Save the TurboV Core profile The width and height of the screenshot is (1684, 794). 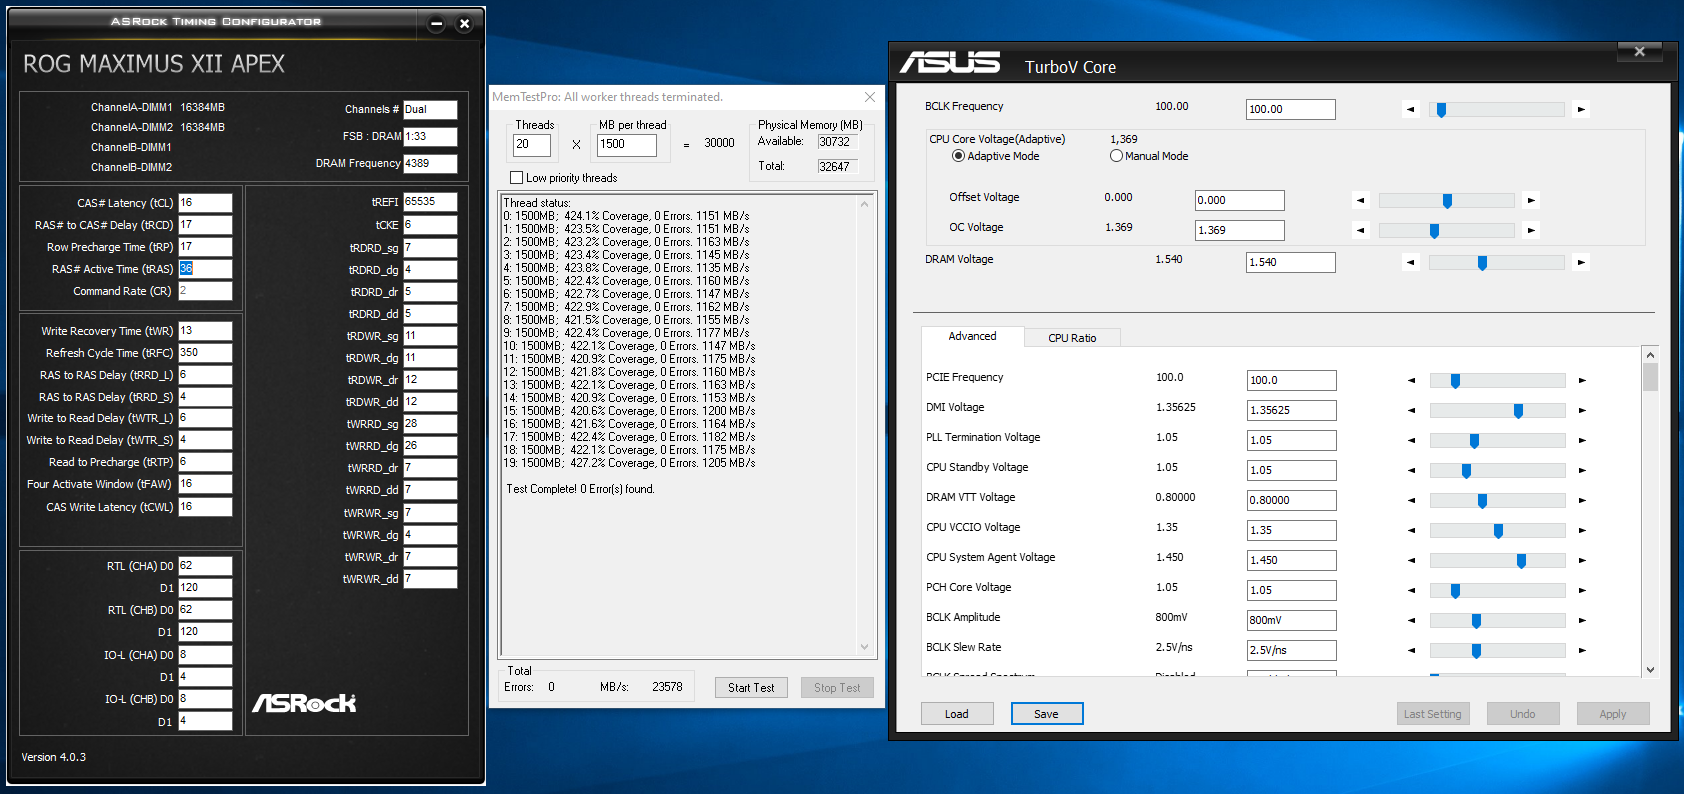[1046, 714]
